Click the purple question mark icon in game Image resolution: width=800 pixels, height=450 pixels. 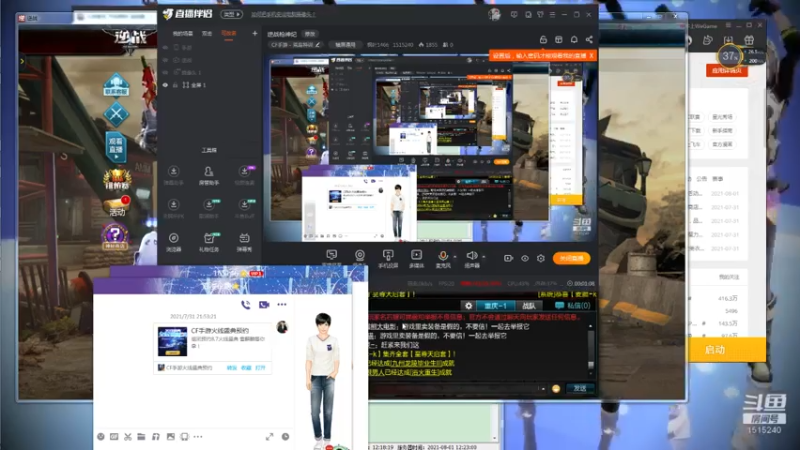point(115,237)
